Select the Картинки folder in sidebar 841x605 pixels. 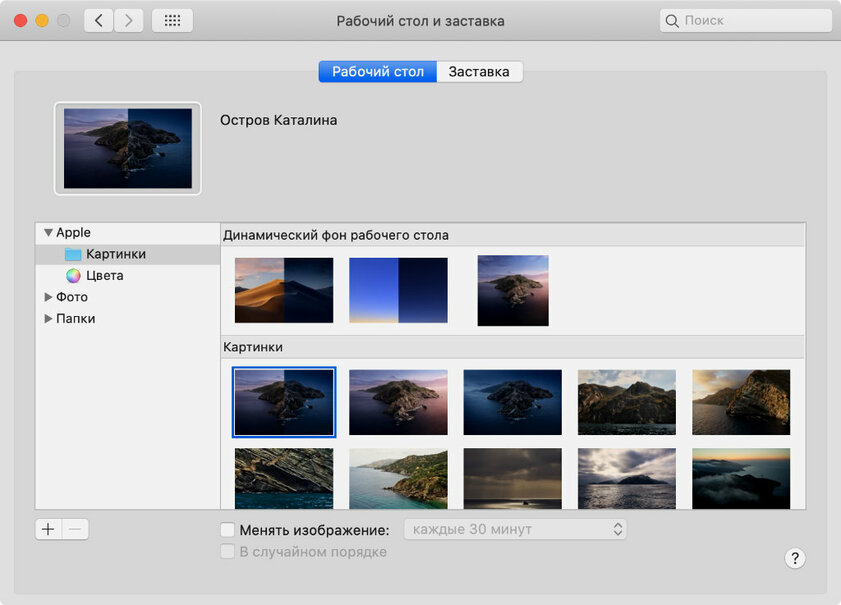[115, 254]
